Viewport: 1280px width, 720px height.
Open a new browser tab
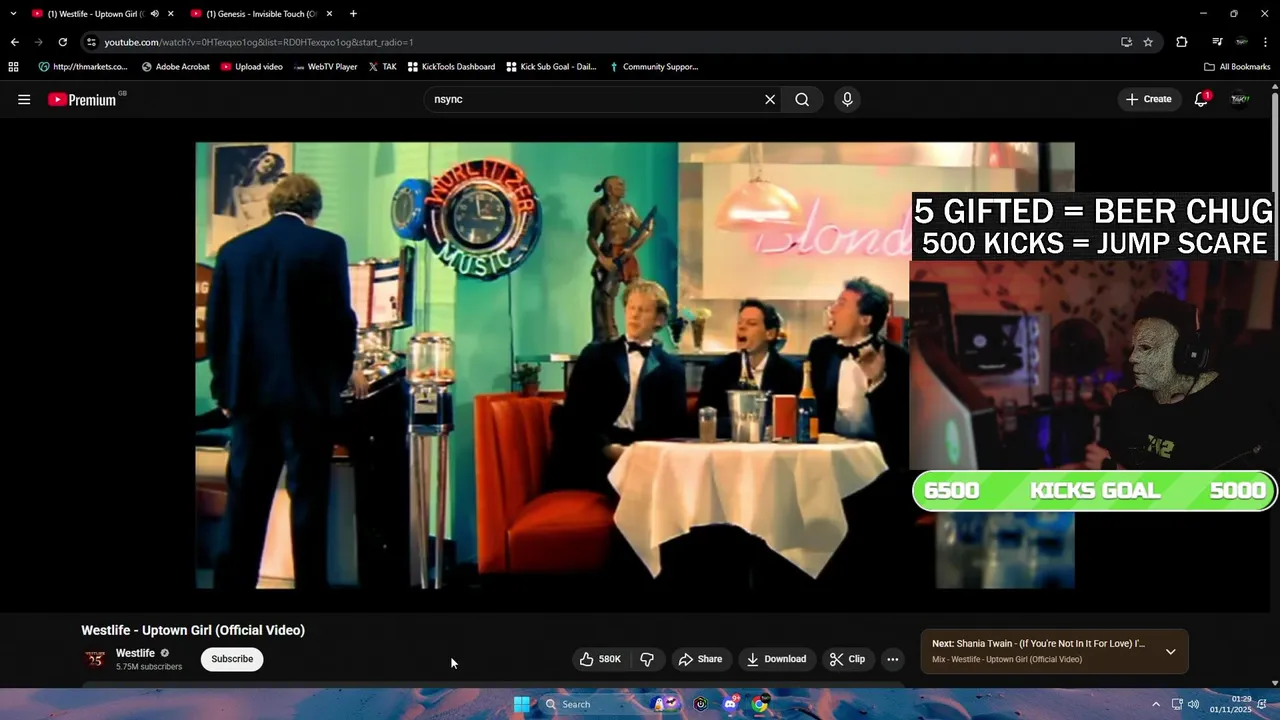pos(353,14)
